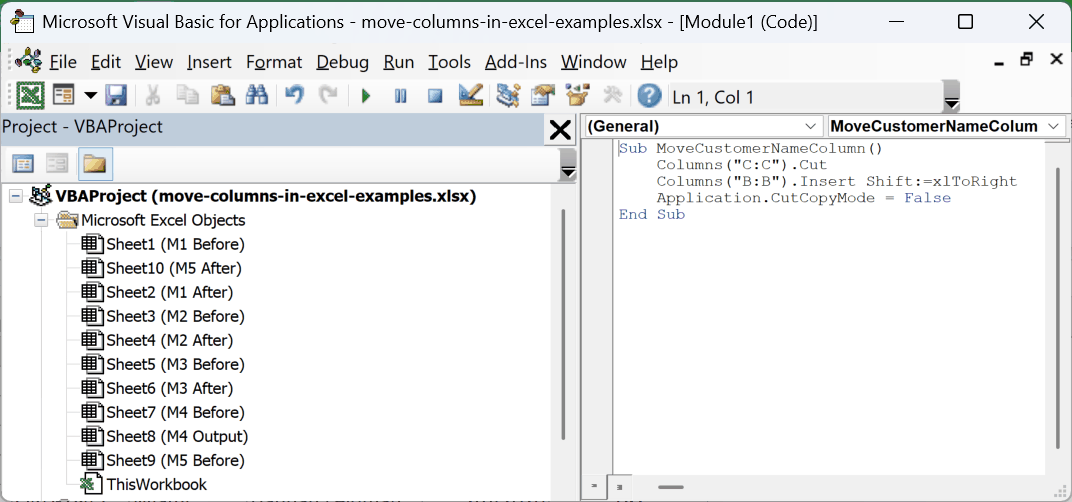Select Sheet3 (M2 Before)

pos(175,316)
